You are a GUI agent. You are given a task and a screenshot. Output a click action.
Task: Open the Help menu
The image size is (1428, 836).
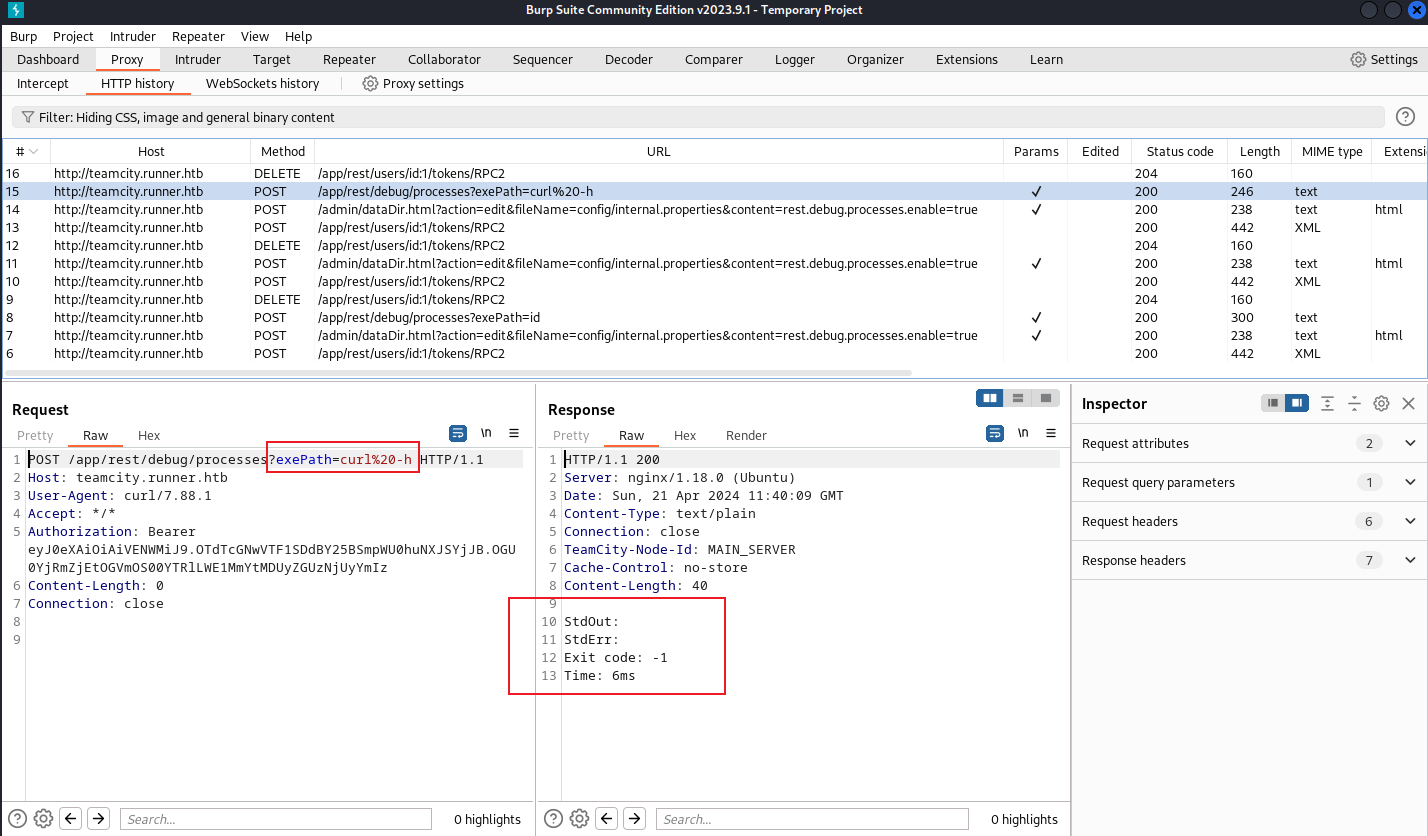pyautogui.click(x=298, y=36)
